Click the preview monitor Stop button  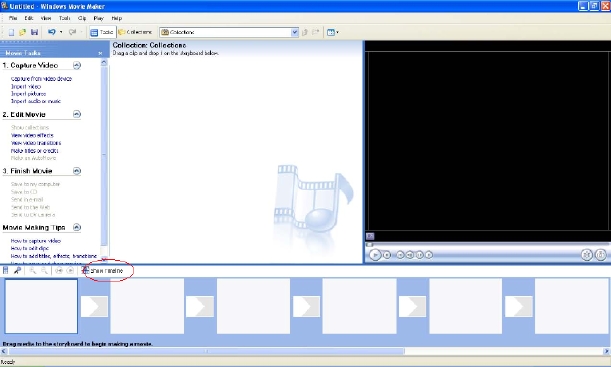pos(387,255)
